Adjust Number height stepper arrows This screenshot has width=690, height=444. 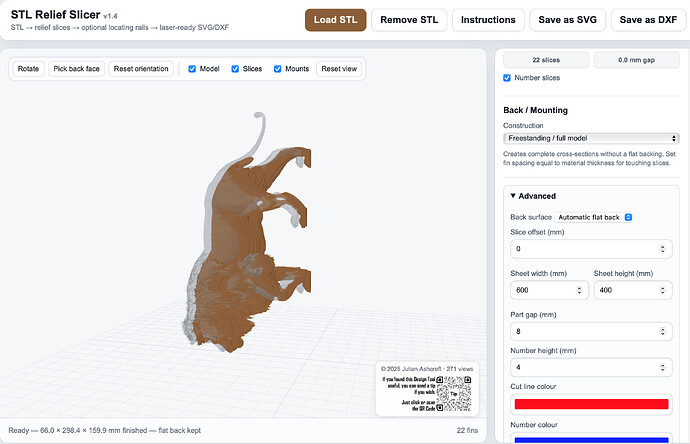coord(662,367)
